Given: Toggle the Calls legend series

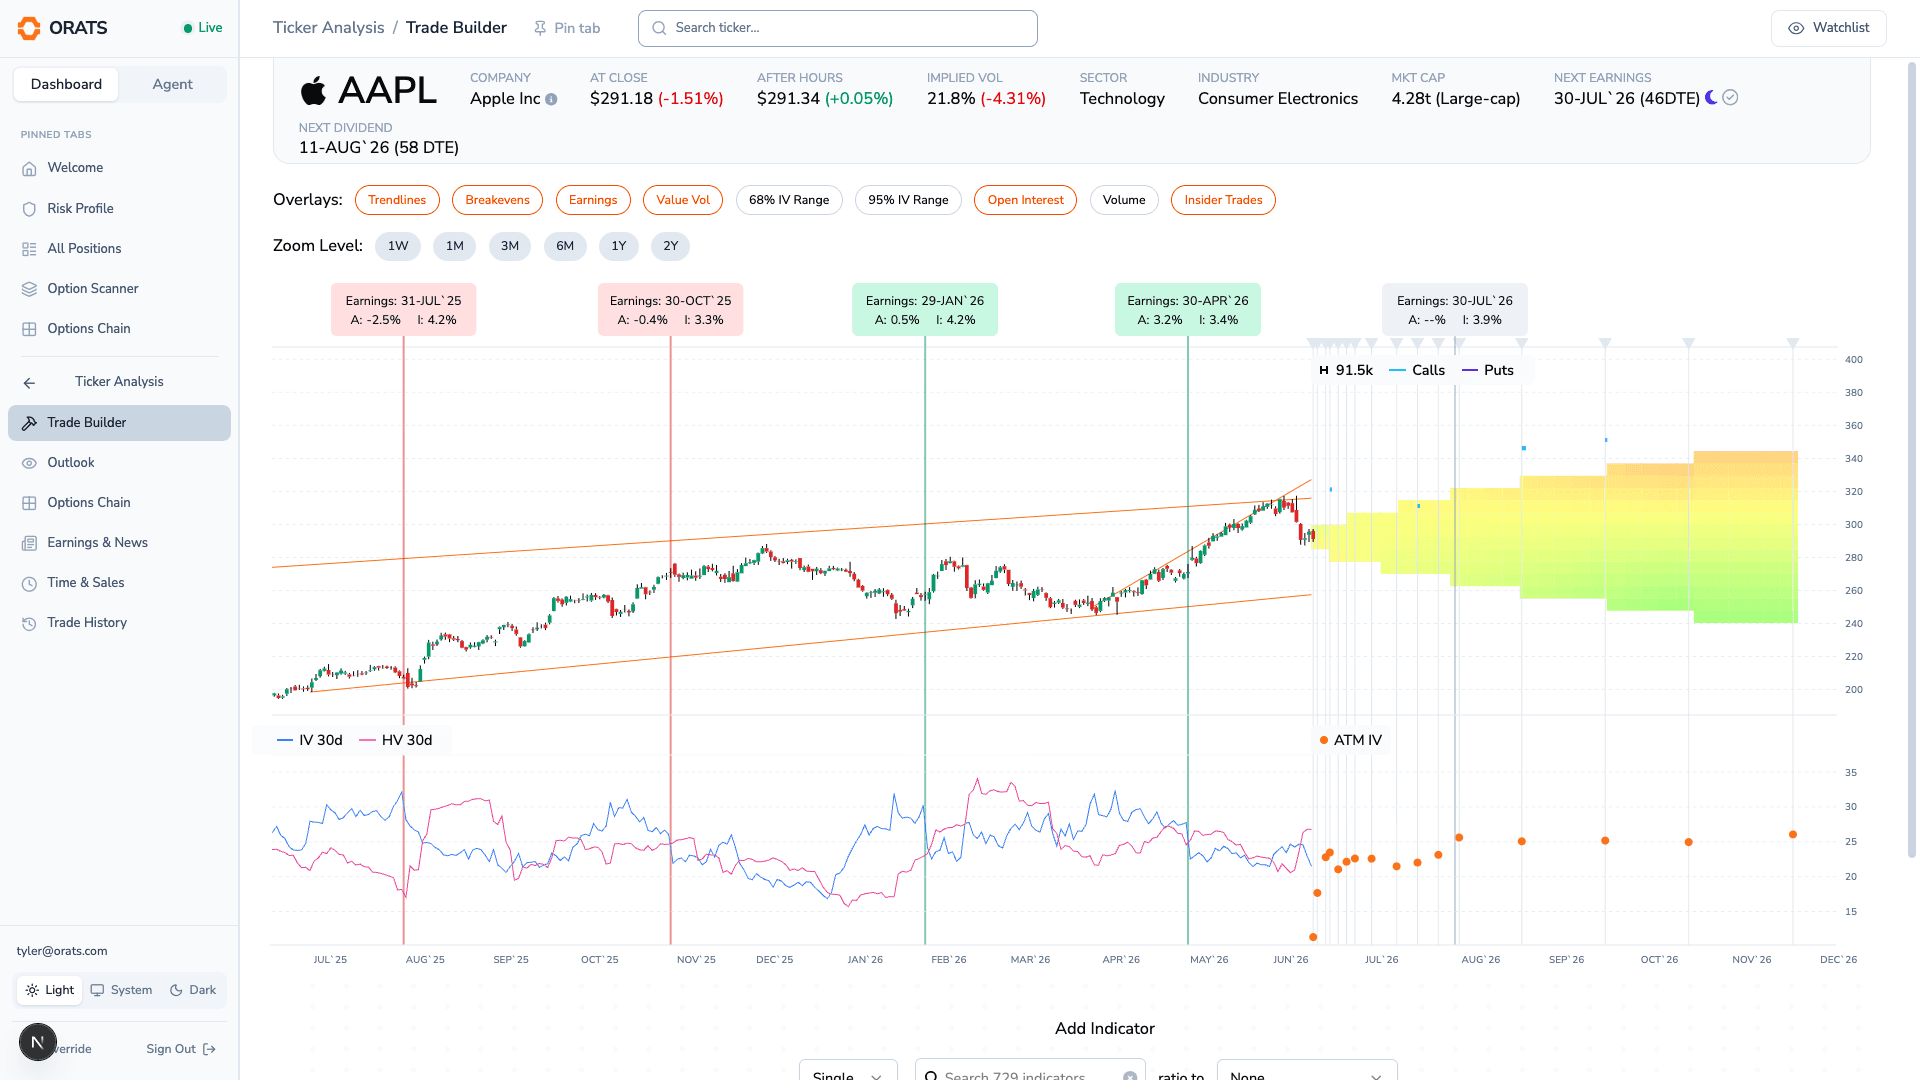Looking at the screenshot, I should tap(1417, 370).
